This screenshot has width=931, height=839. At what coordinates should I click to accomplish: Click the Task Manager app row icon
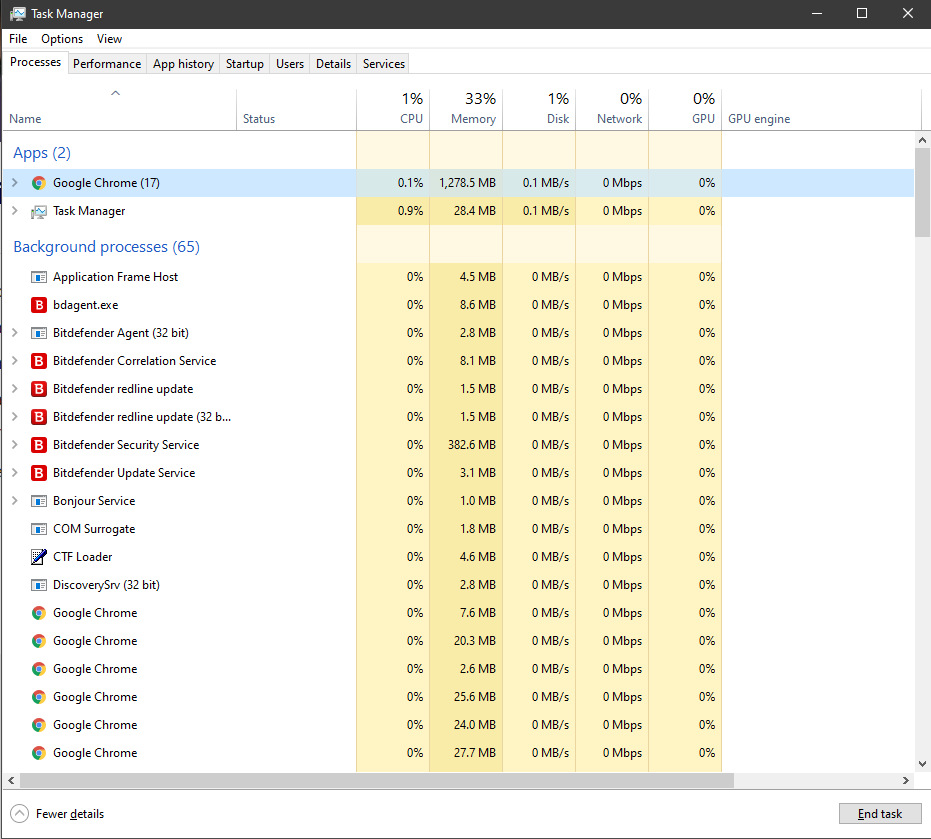tap(39, 211)
